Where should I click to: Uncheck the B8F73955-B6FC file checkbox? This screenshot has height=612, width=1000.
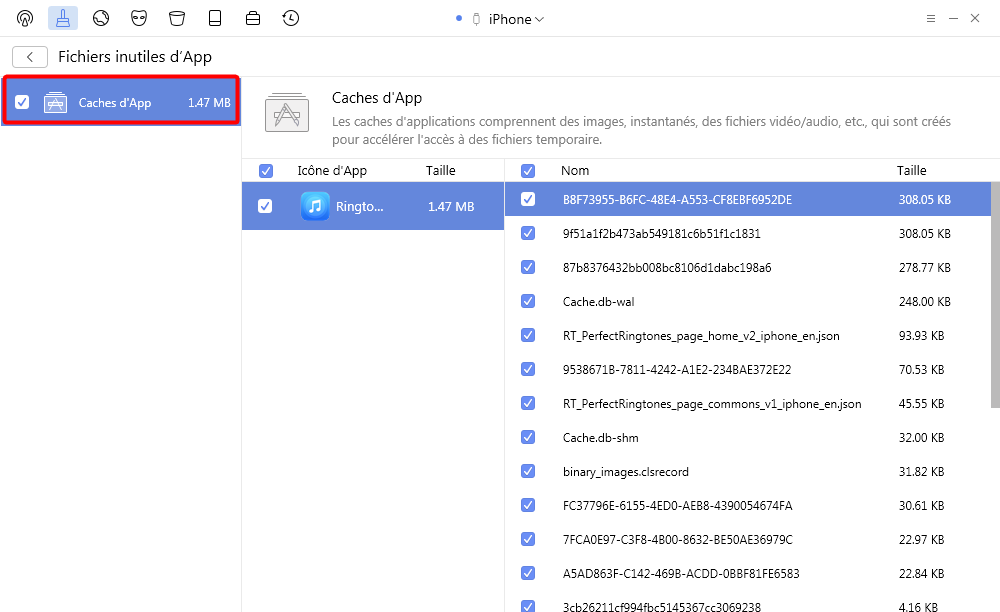pyautogui.click(x=528, y=199)
